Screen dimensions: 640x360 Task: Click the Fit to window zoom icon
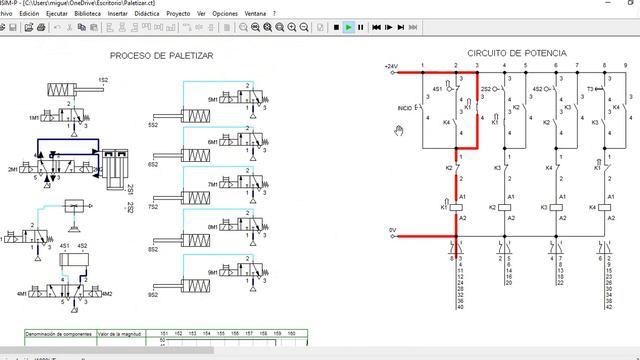point(267,27)
